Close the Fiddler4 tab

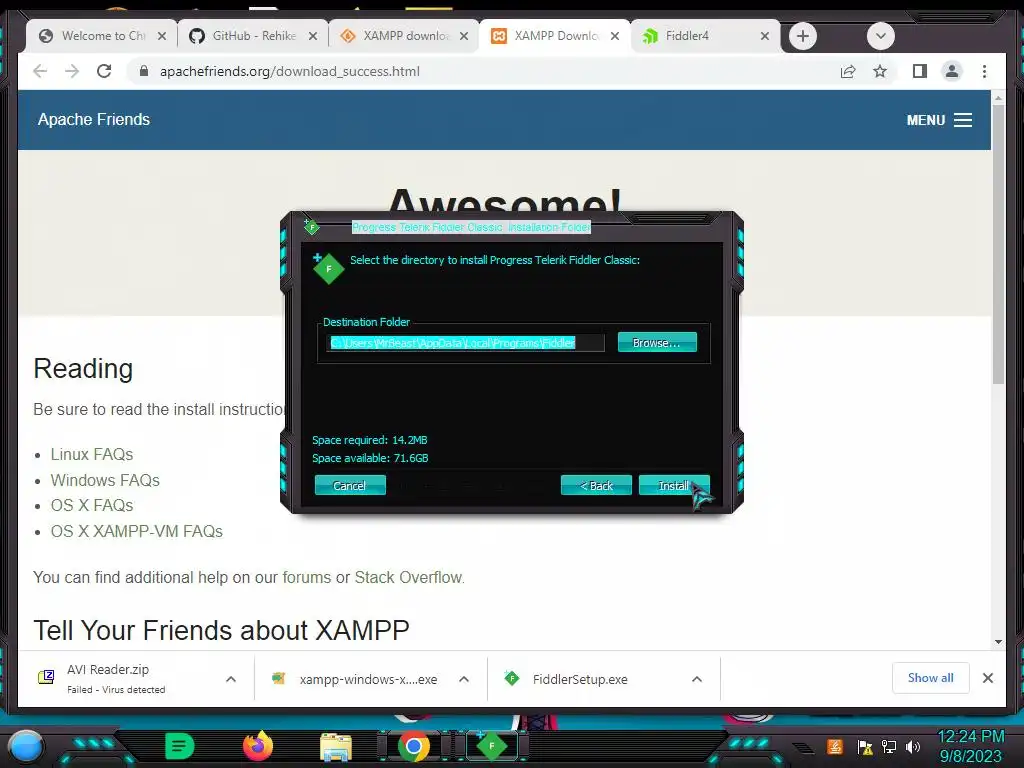[x=765, y=36]
